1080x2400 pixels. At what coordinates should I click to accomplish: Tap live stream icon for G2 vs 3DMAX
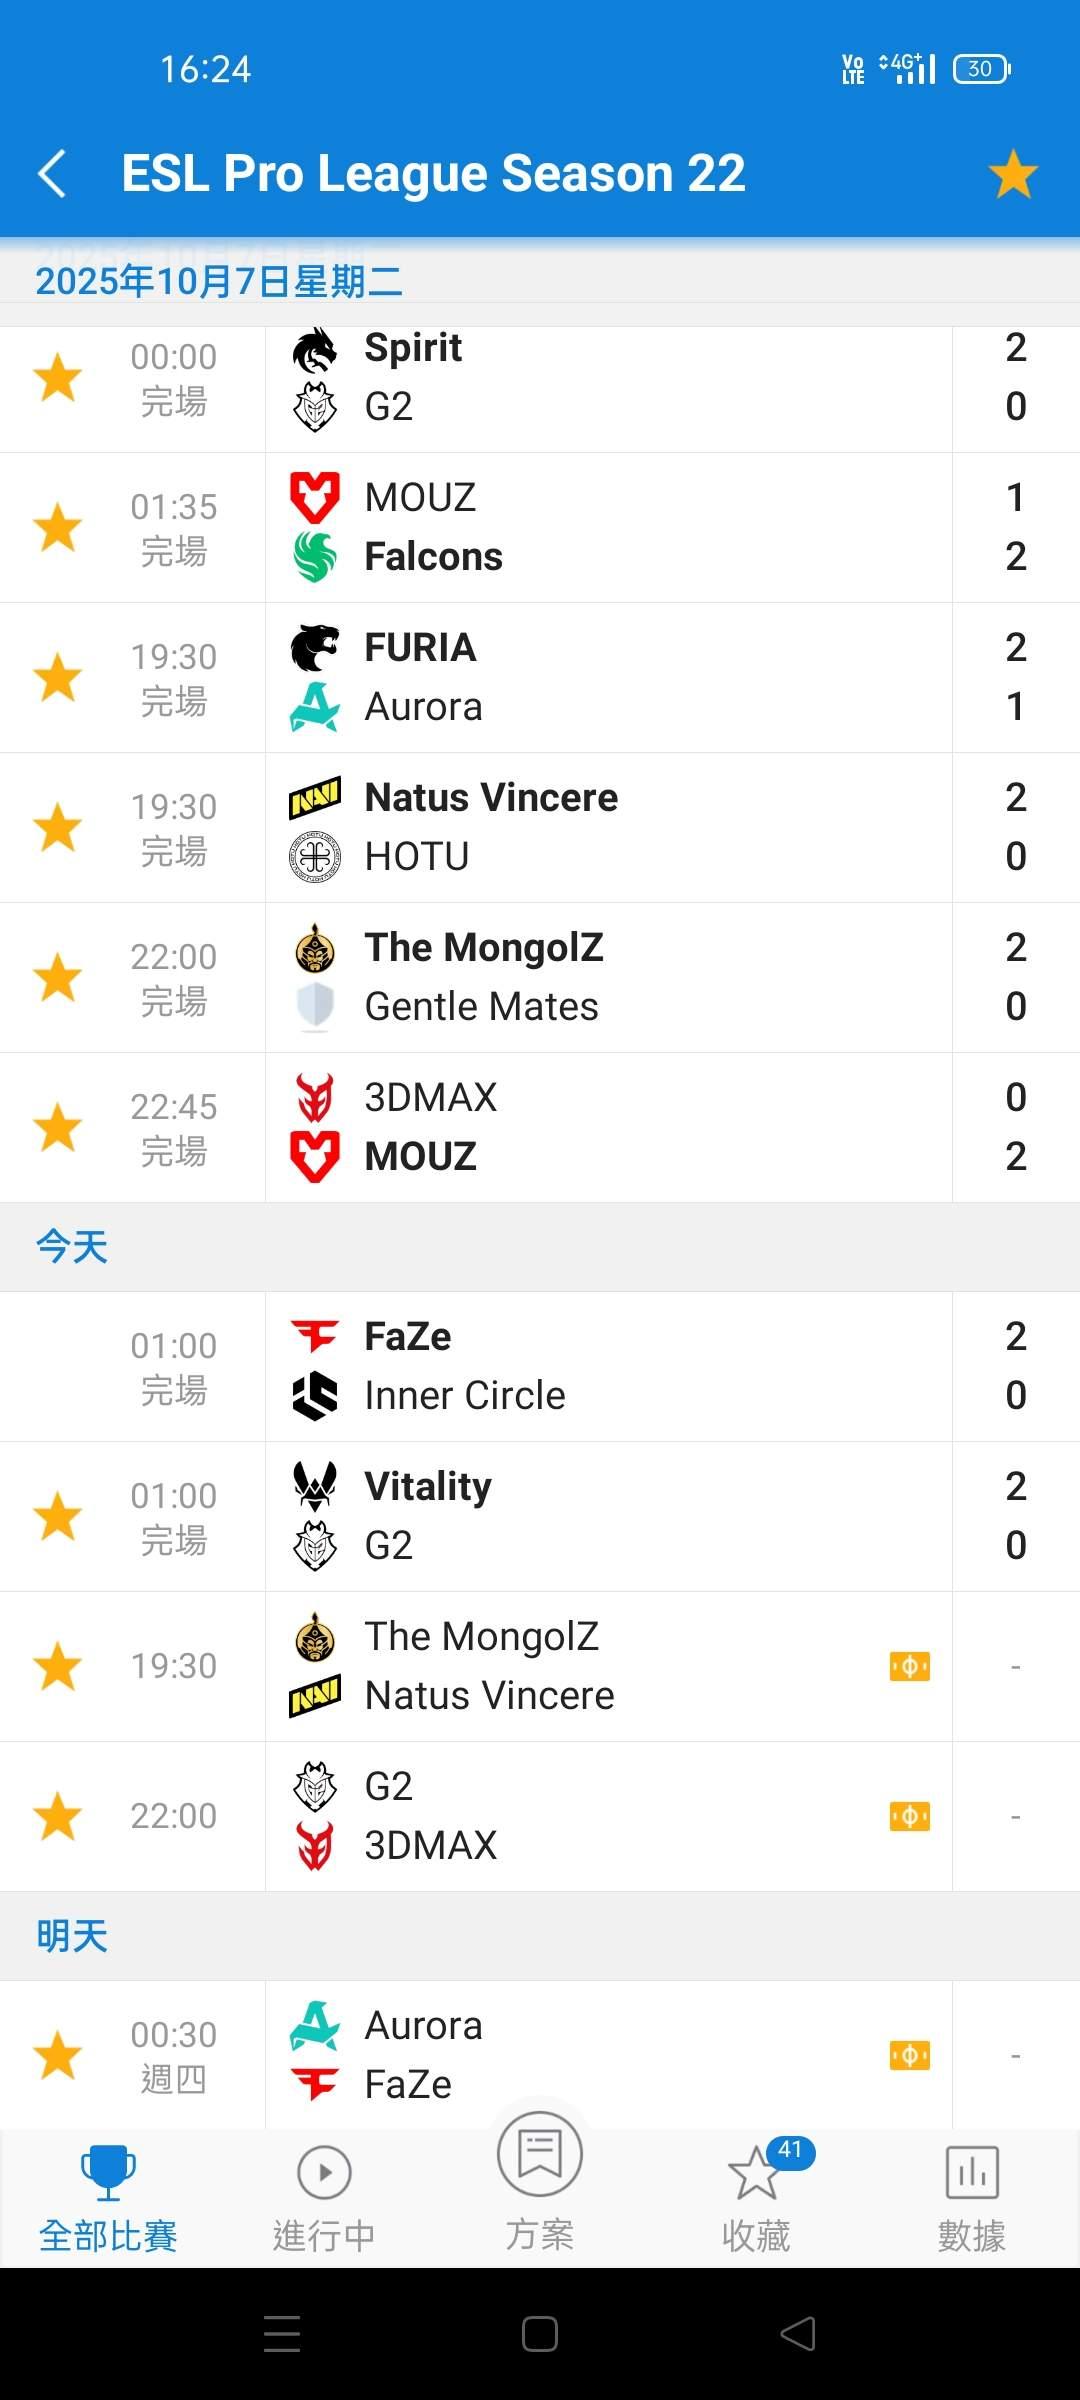coord(909,1817)
